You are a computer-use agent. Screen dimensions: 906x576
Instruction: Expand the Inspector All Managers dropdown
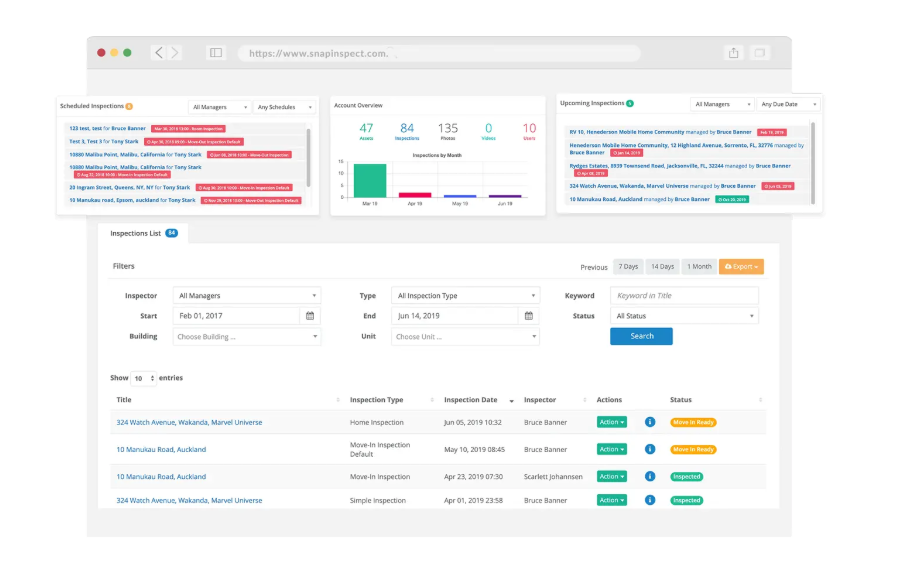(x=247, y=296)
